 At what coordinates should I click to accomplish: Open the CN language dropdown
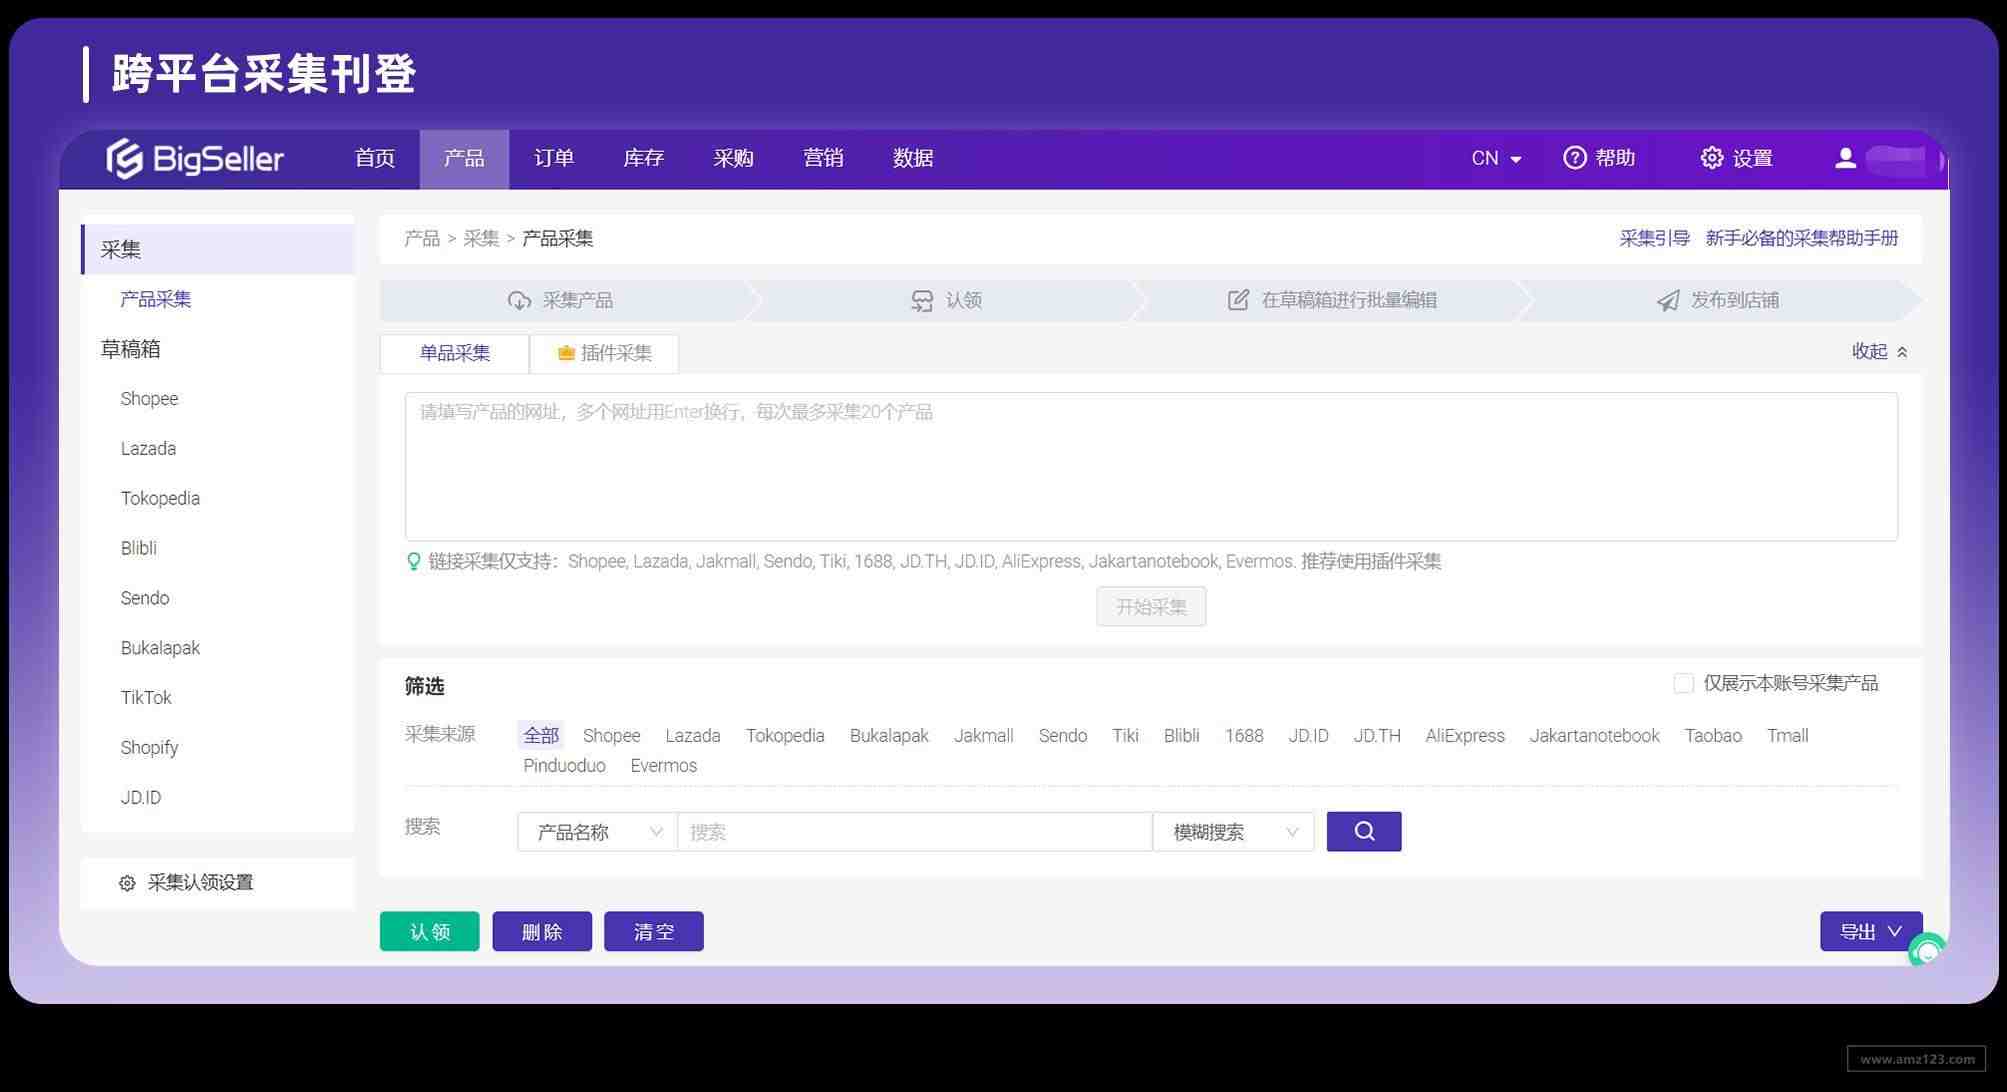pyautogui.click(x=1496, y=158)
